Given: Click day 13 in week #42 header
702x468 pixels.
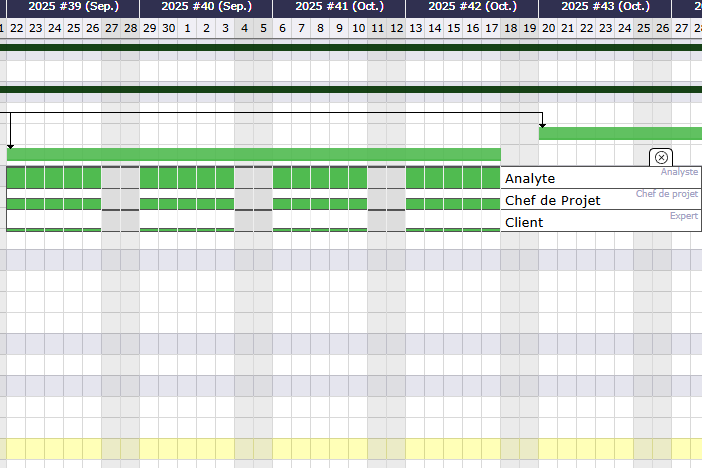Looking at the screenshot, I should 415,28.
